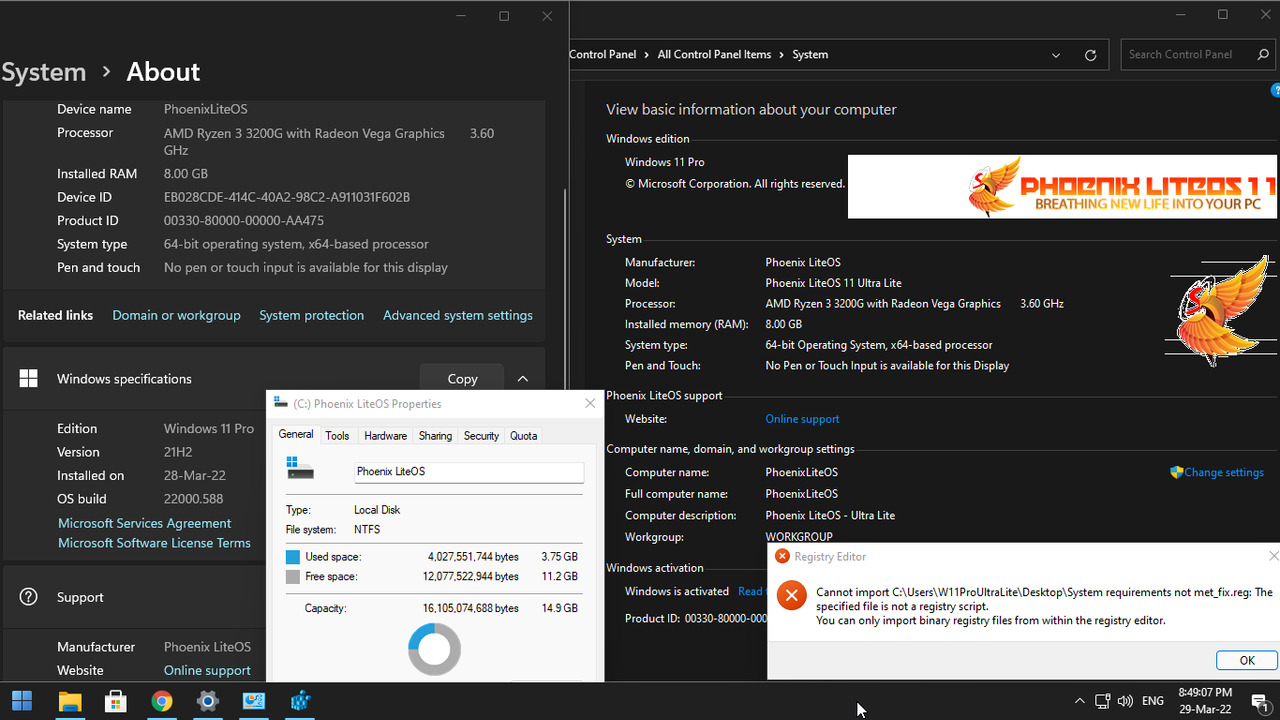Click the Support question mark icon
This screenshot has width=1280, height=720.
pos(29,597)
